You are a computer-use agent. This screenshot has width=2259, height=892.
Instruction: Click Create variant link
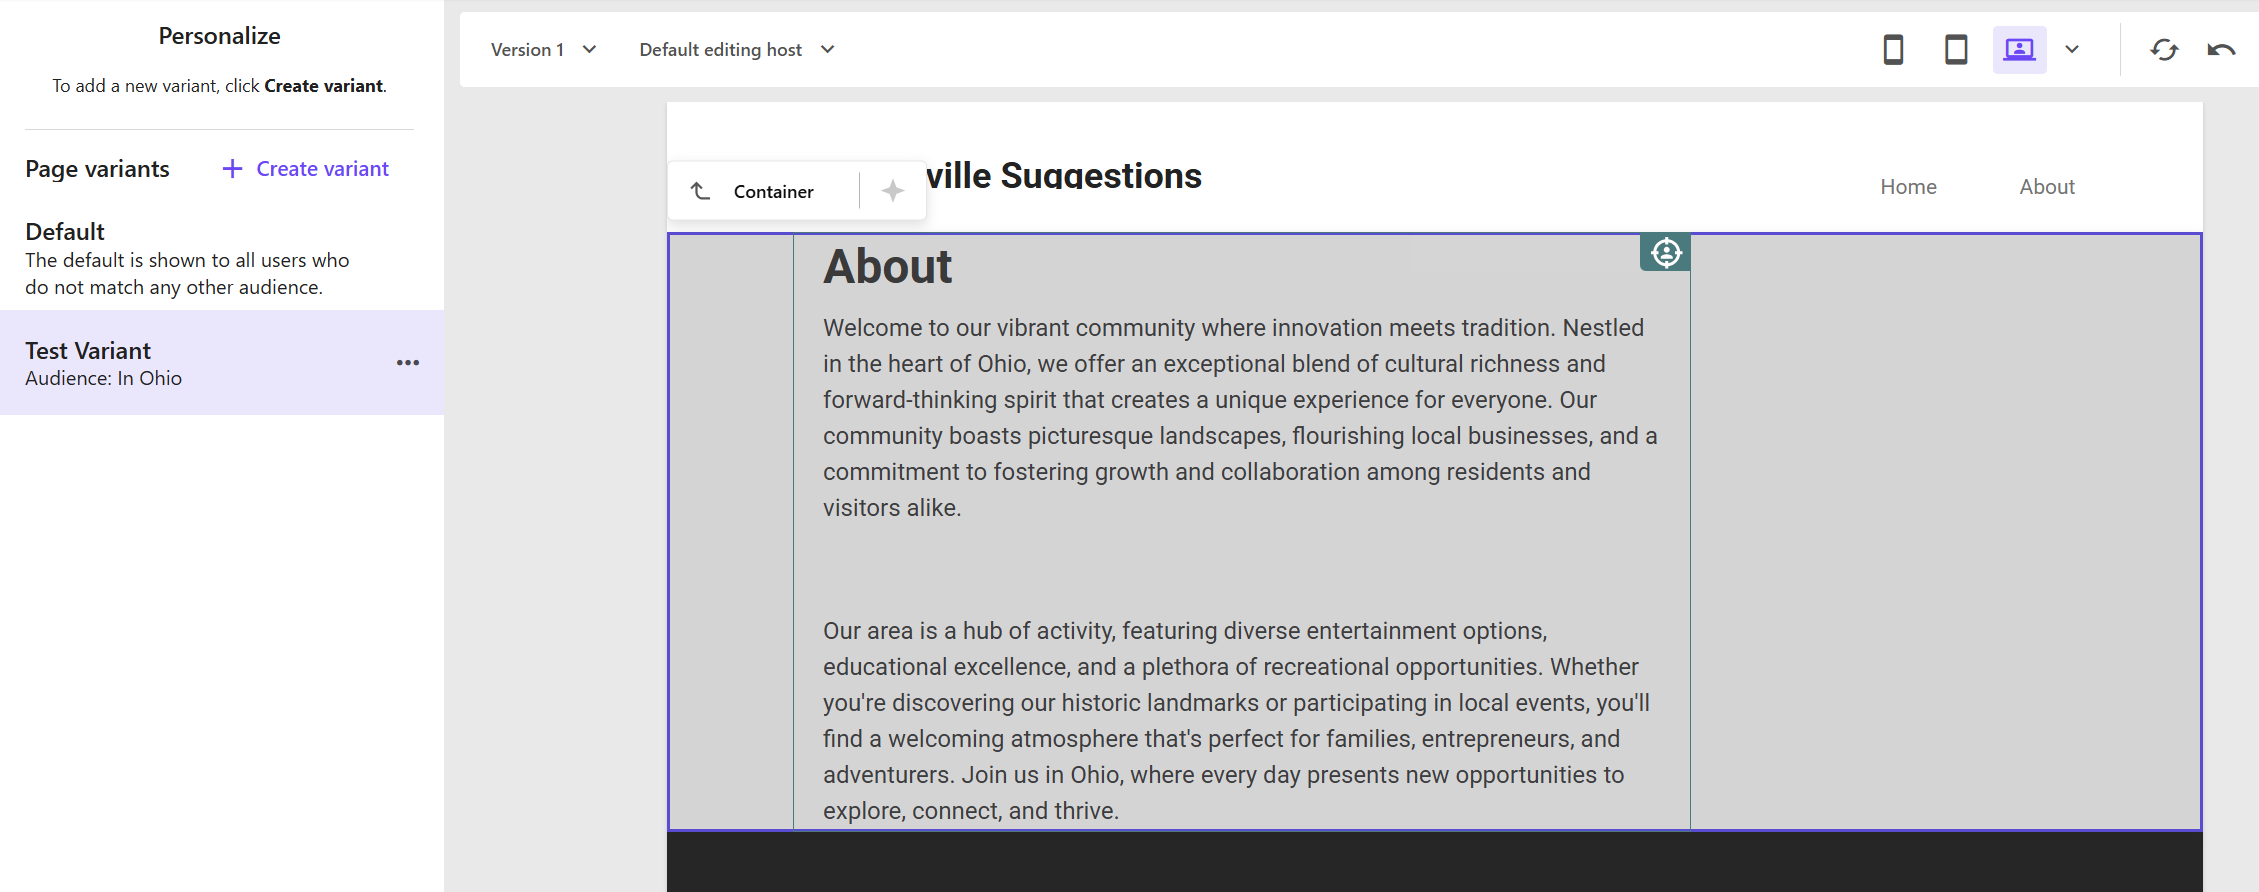pos(322,169)
